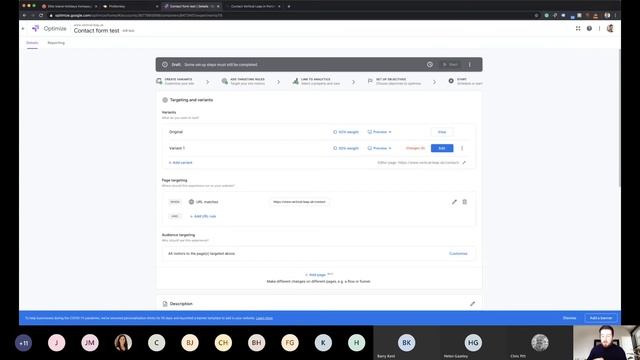The image size is (640, 360).
Task: Click the JM participant avatar
Action: (90, 343)
